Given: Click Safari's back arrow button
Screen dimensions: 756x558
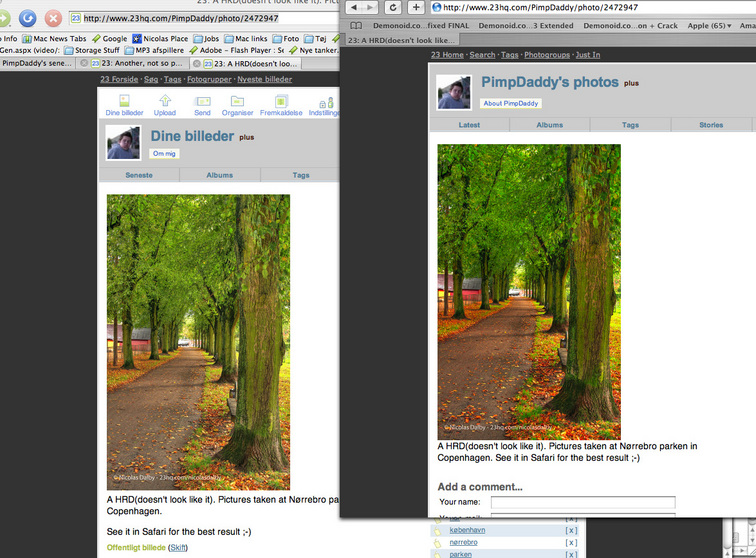Looking at the screenshot, I should [x=354, y=7].
